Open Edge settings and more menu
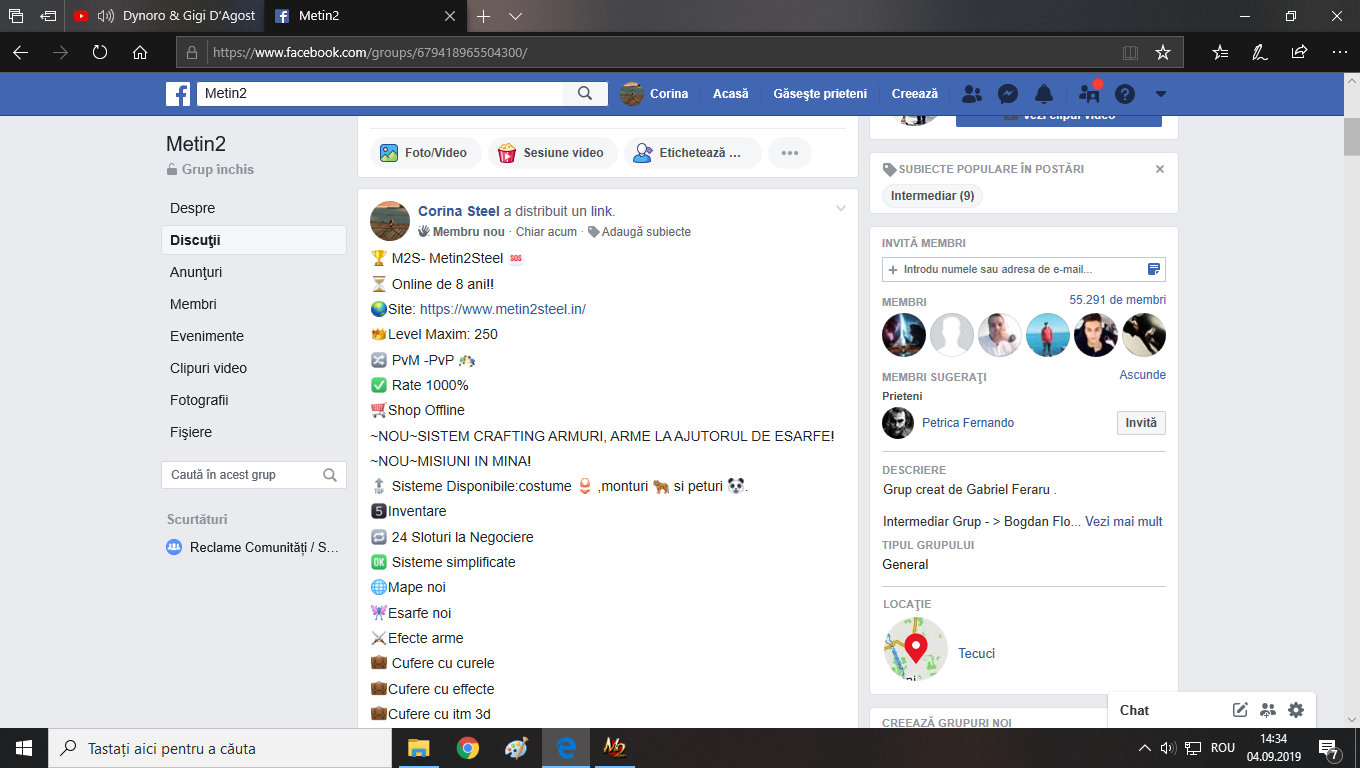1360x768 pixels. [1339, 52]
